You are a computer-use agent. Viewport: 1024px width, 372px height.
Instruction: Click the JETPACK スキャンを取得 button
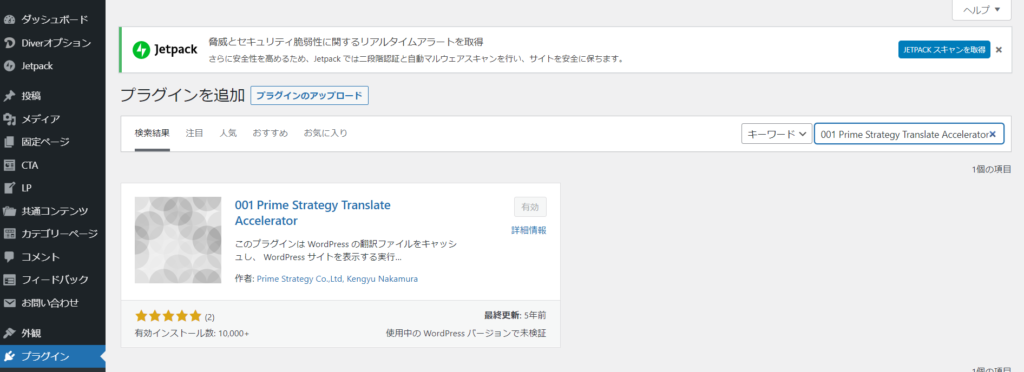click(944, 50)
